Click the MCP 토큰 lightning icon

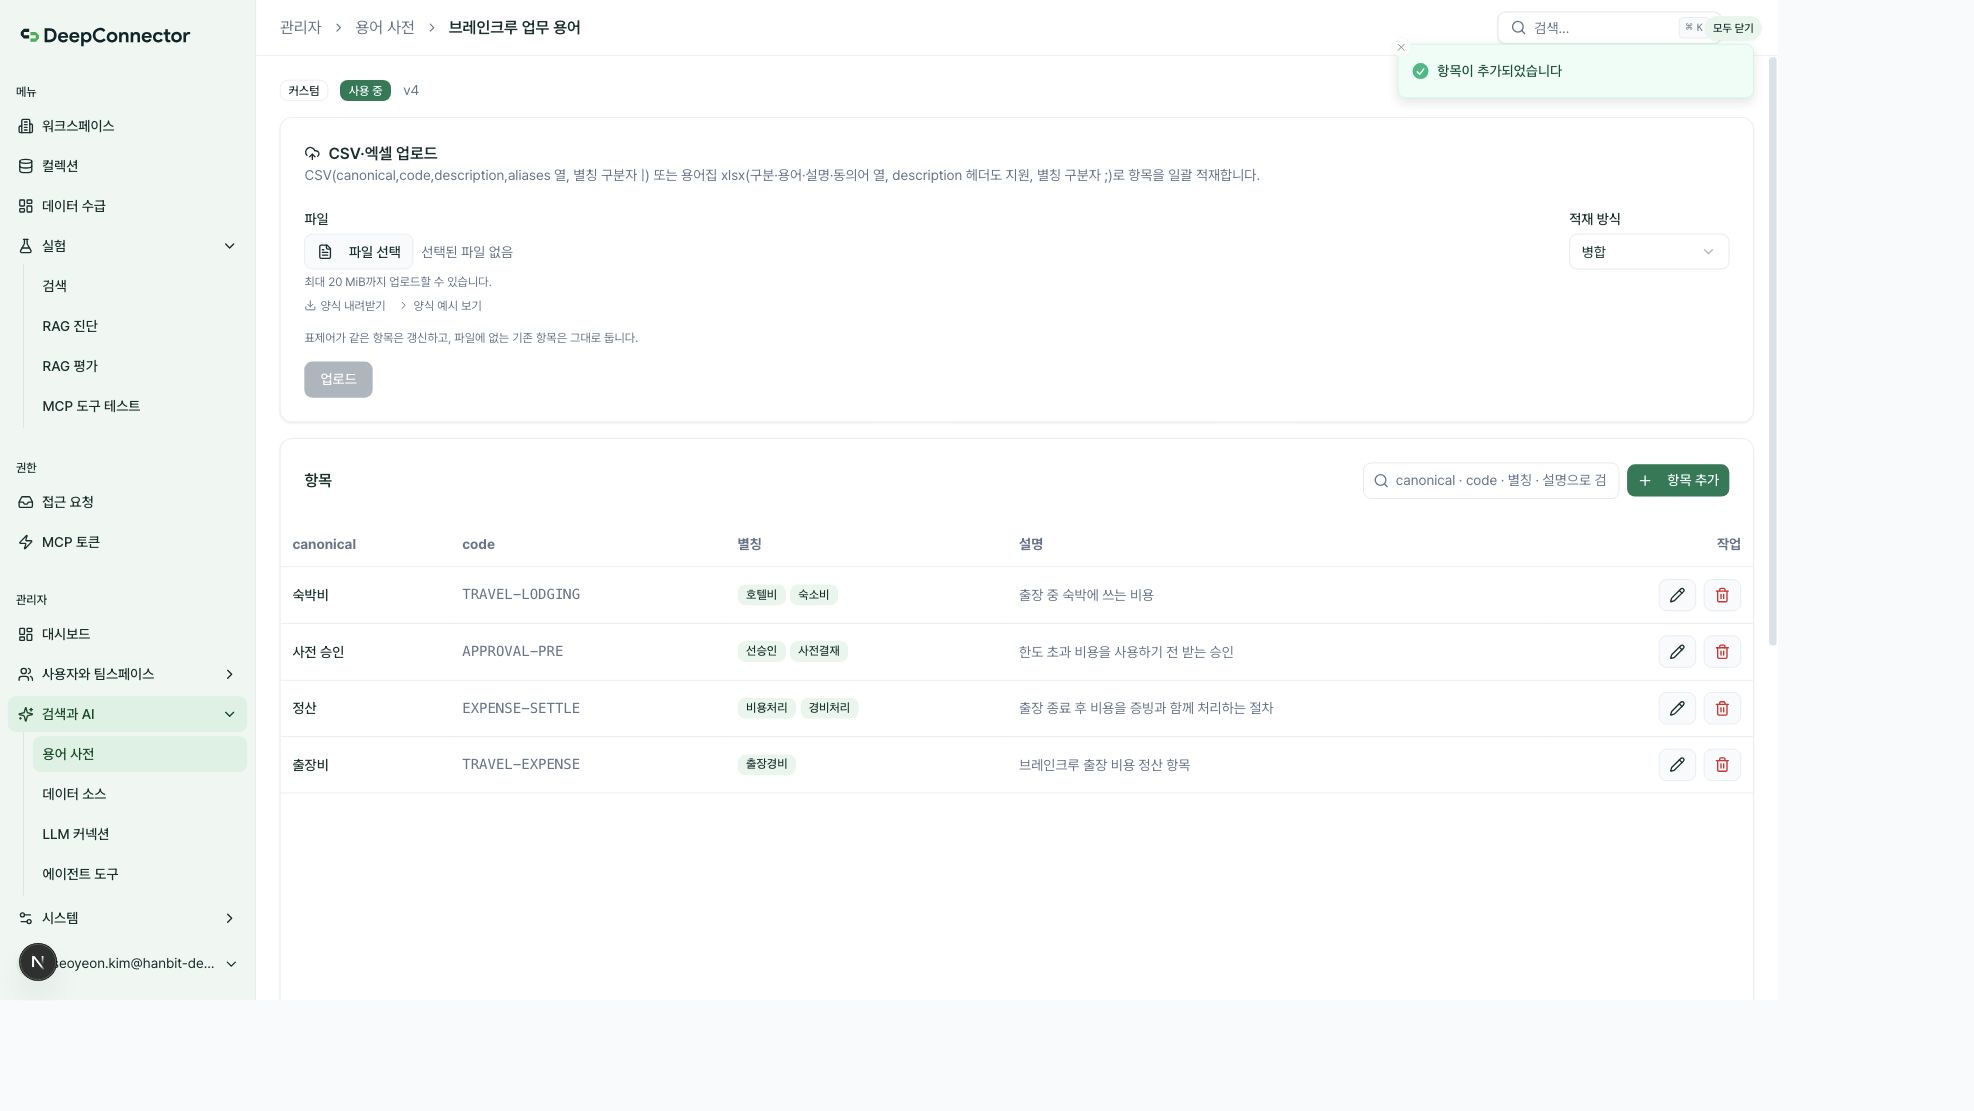(x=26, y=542)
